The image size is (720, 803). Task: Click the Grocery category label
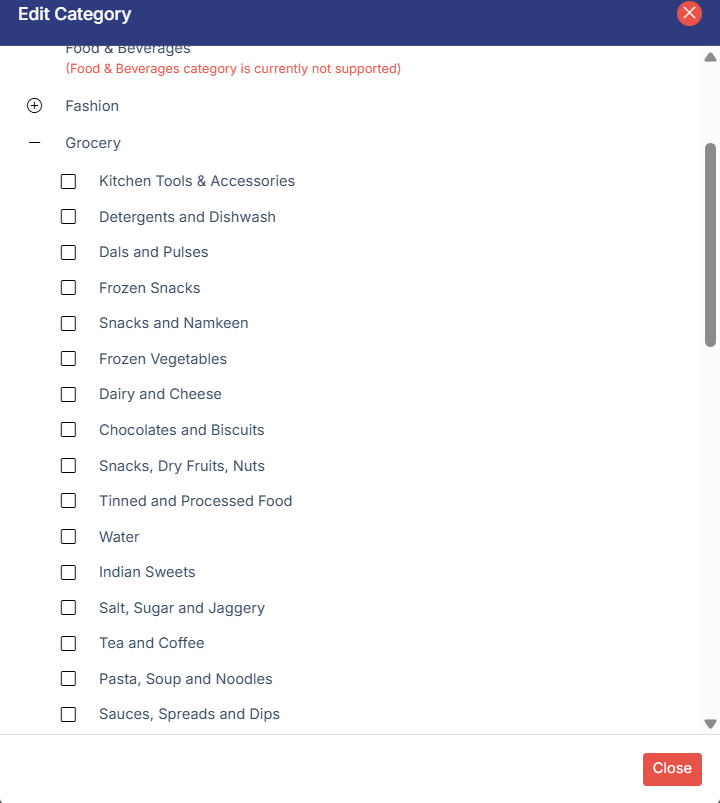[93, 143]
